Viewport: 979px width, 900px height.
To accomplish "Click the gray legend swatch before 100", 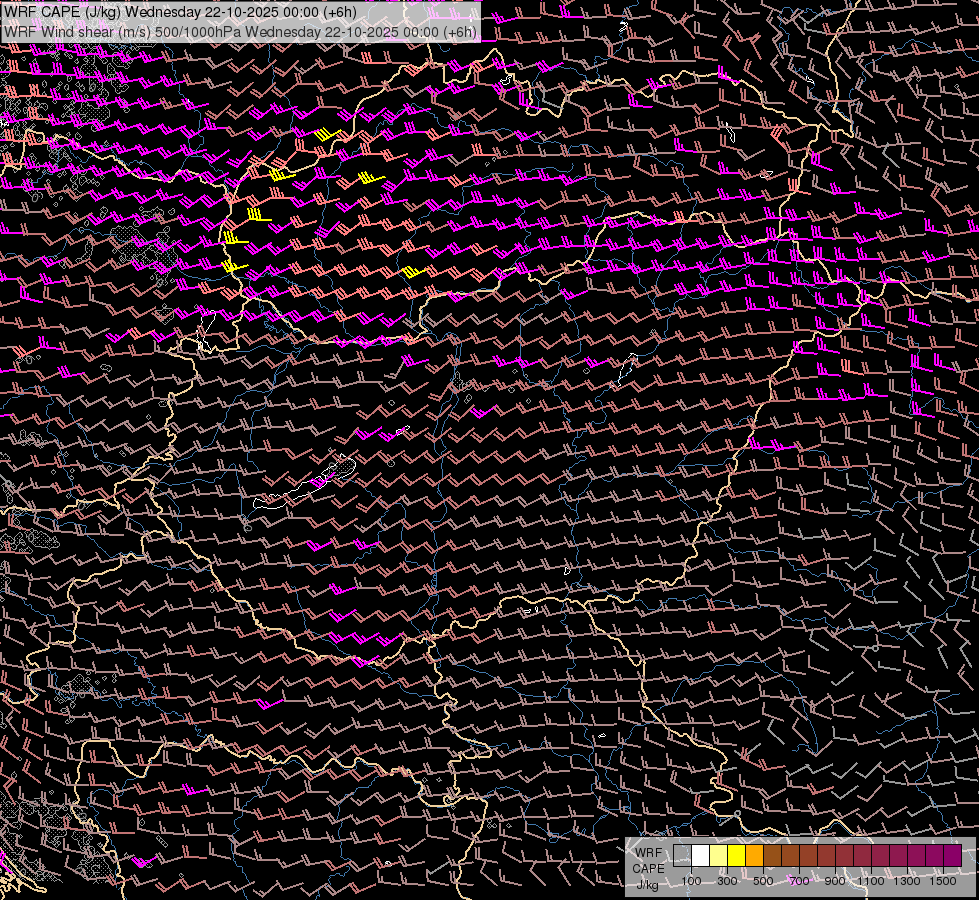I will [x=682, y=856].
